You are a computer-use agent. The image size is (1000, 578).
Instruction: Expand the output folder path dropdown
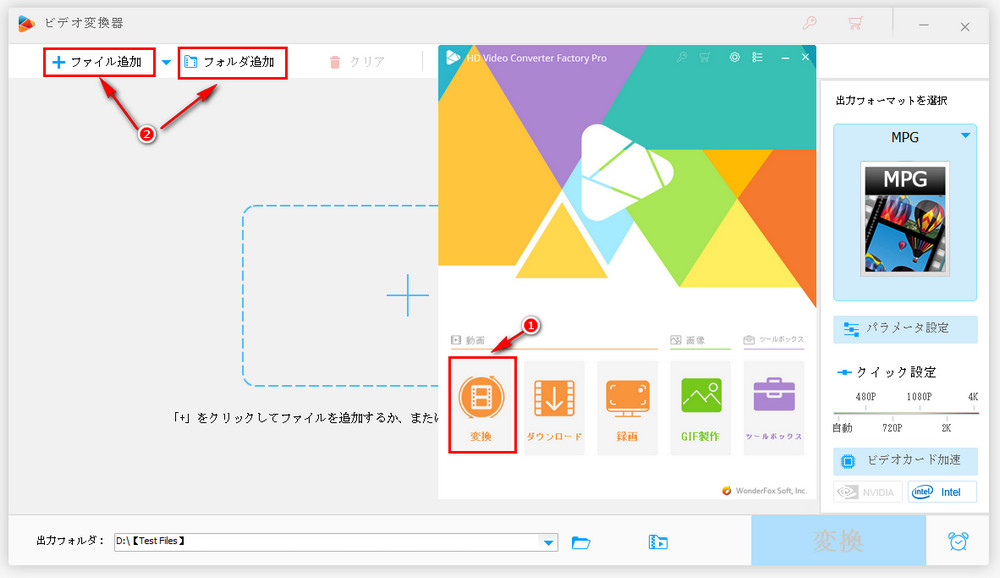coord(548,542)
